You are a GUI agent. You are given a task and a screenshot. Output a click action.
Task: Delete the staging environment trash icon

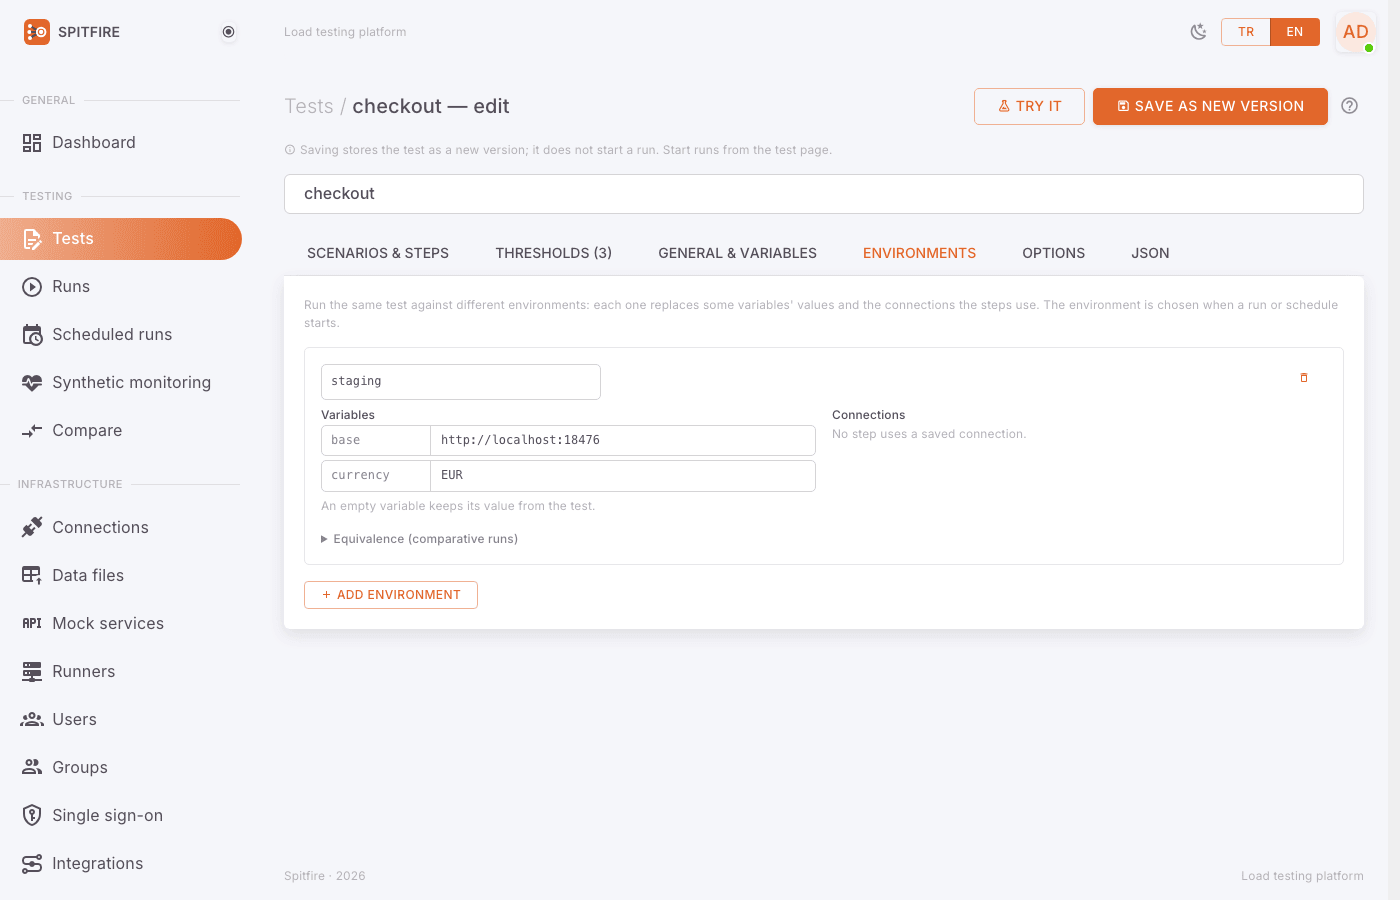click(1304, 378)
